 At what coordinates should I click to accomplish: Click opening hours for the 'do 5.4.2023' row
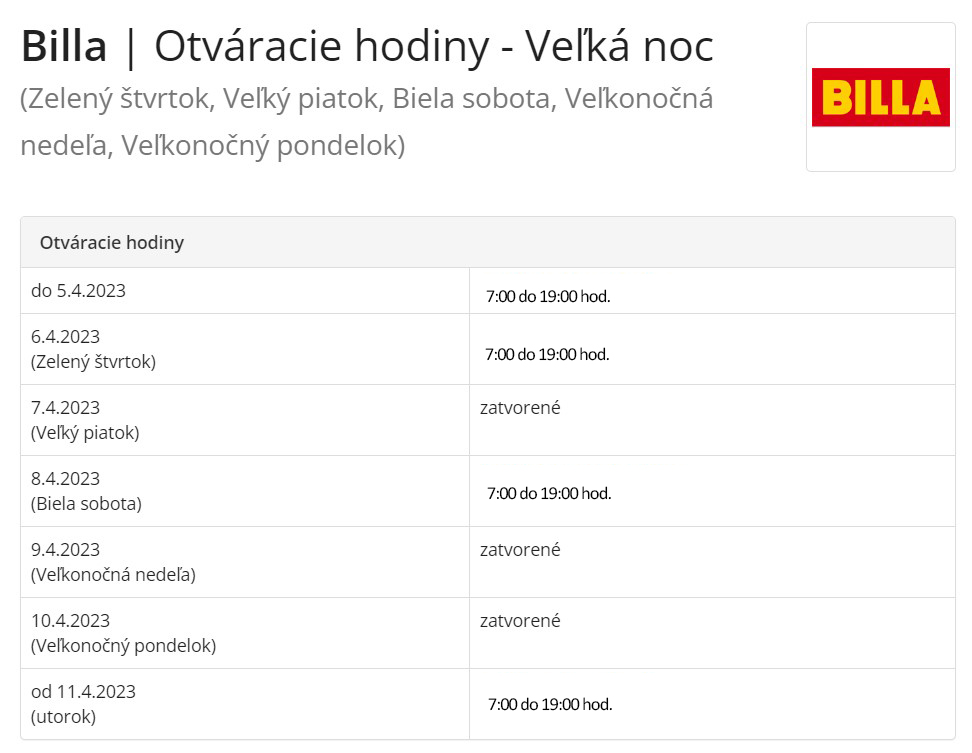coord(547,296)
